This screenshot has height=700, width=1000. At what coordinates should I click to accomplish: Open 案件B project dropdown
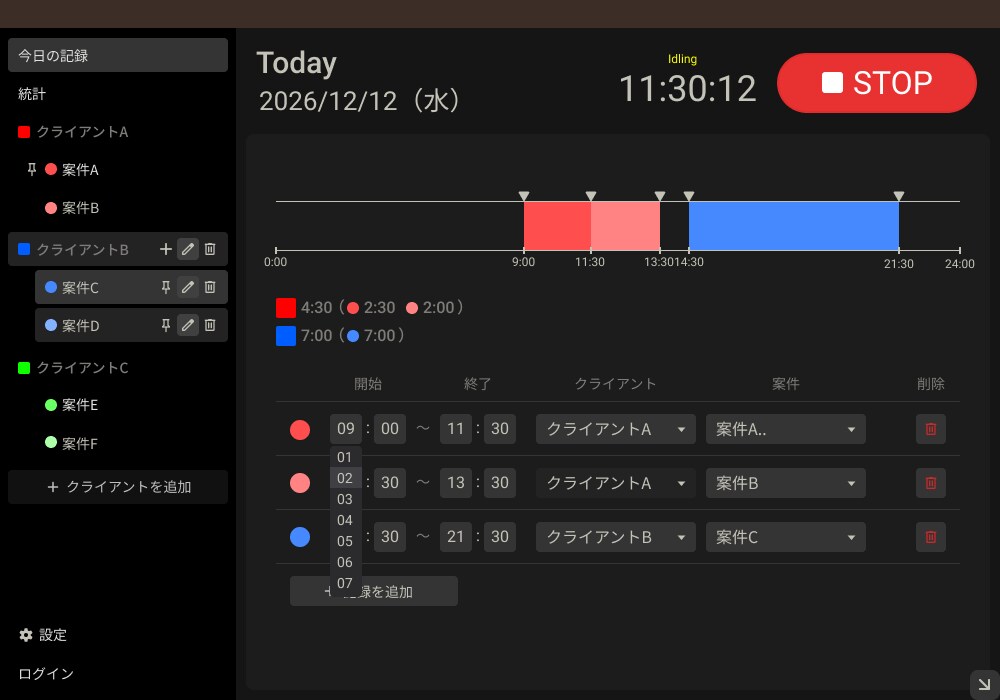786,483
